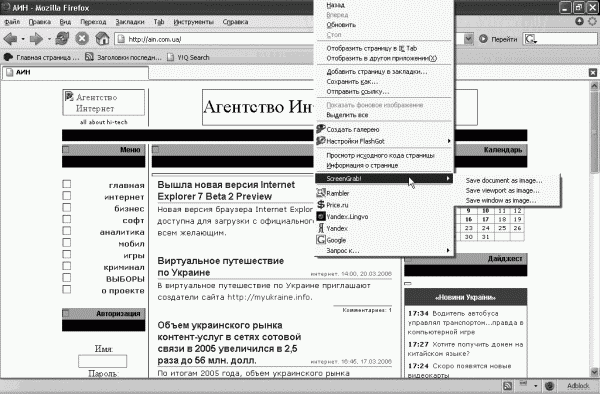The width and height of the screenshot is (600, 394).
Task: Open the myukraine.info link
Action: 270,297
